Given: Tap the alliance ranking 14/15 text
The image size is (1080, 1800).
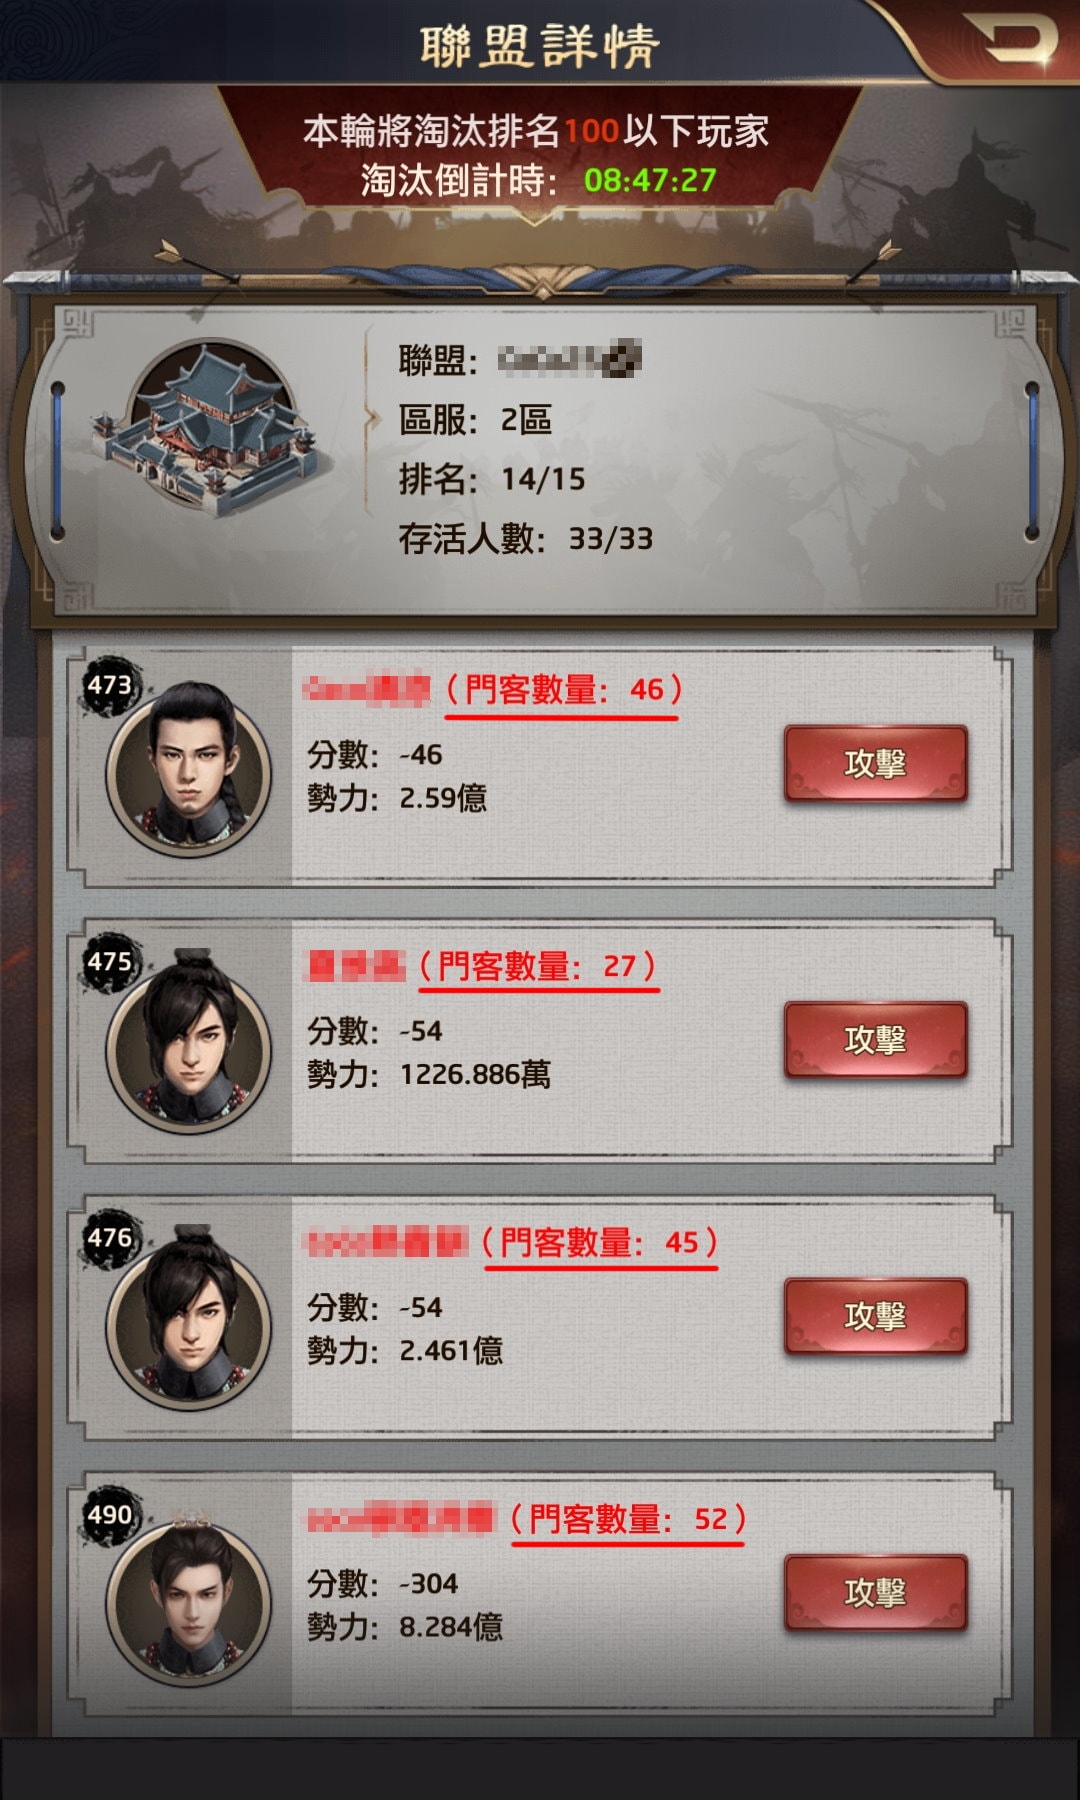Looking at the screenshot, I should [543, 479].
